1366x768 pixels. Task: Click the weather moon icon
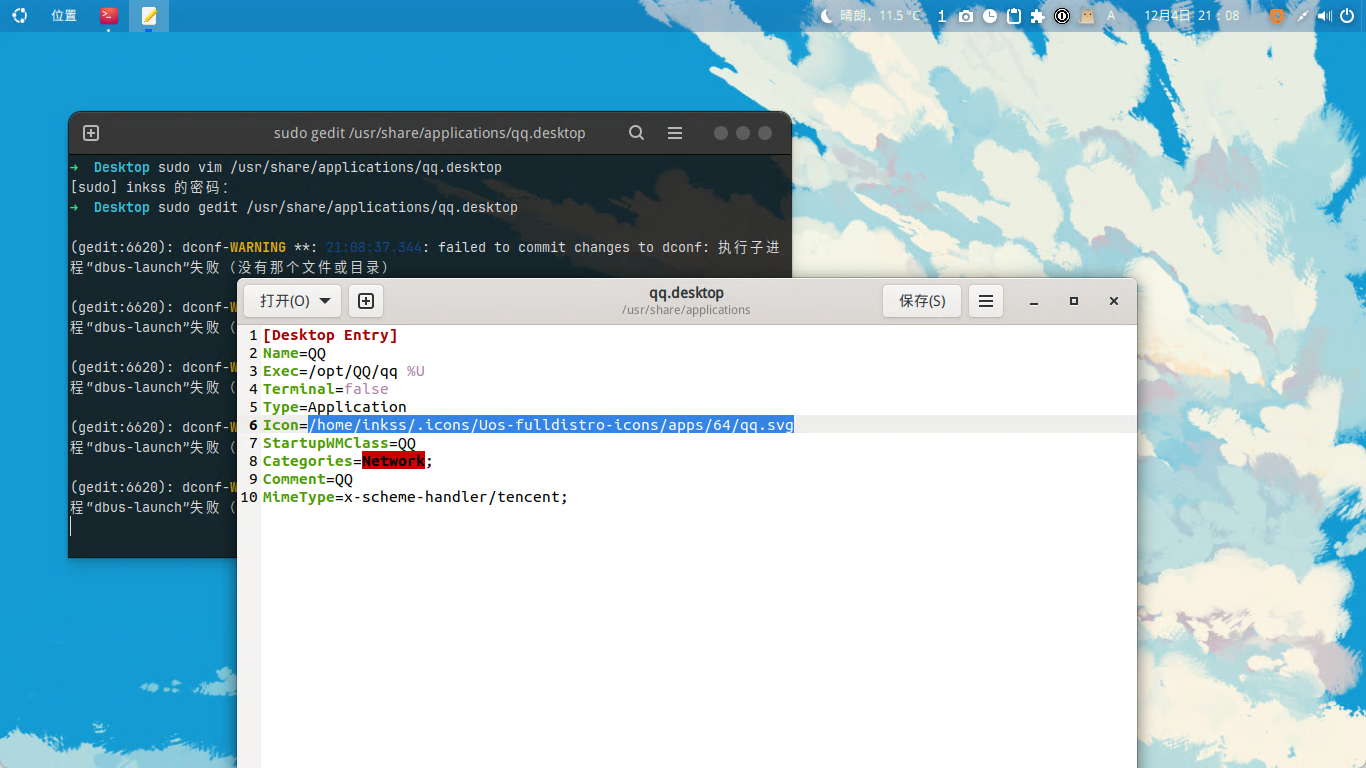tap(826, 16)
